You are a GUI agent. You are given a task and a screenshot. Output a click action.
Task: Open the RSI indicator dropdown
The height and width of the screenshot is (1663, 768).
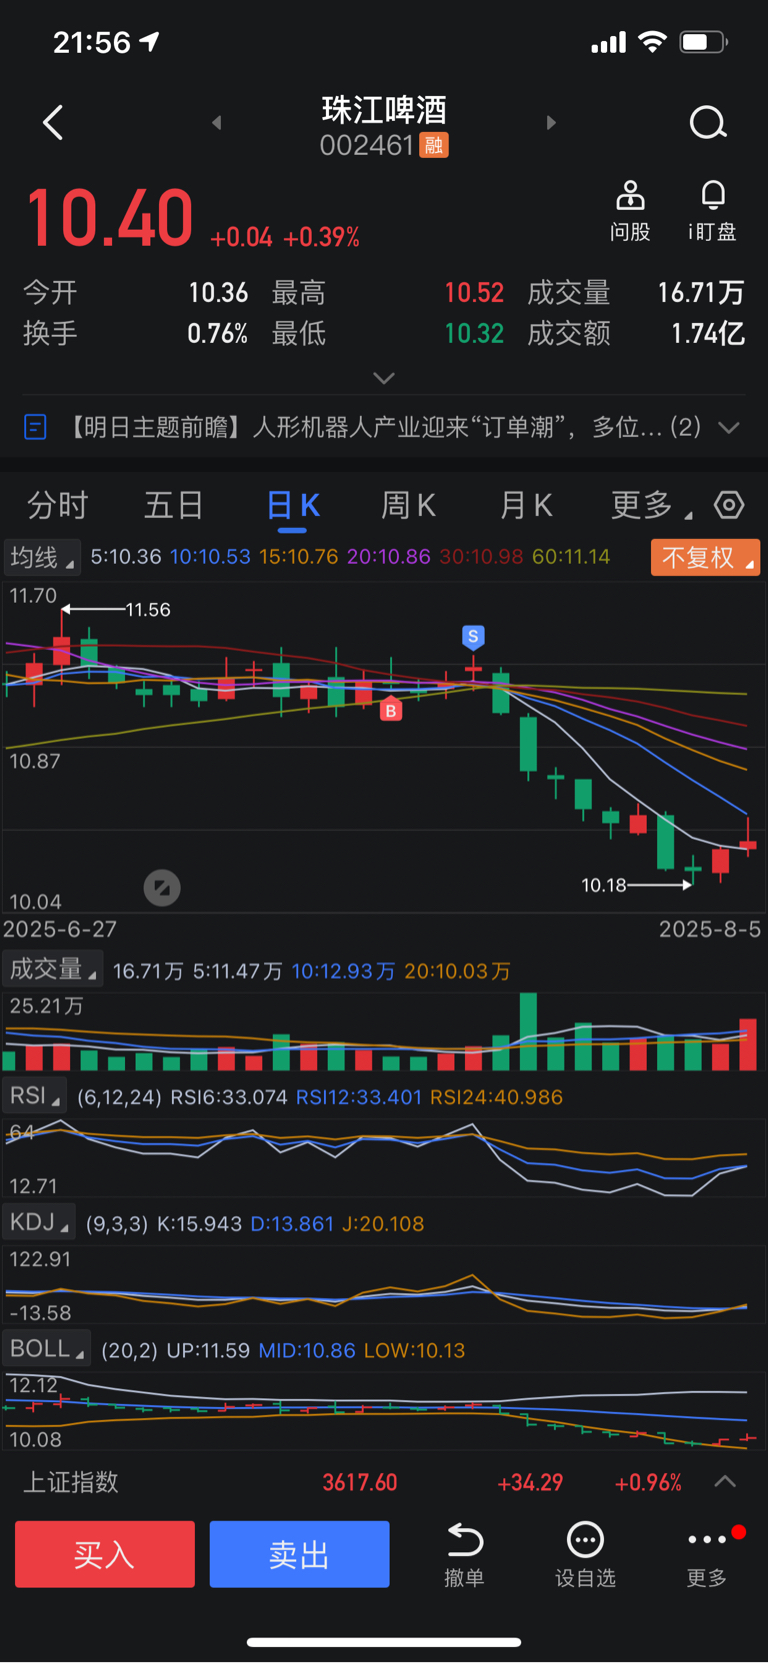[35, 1096]
